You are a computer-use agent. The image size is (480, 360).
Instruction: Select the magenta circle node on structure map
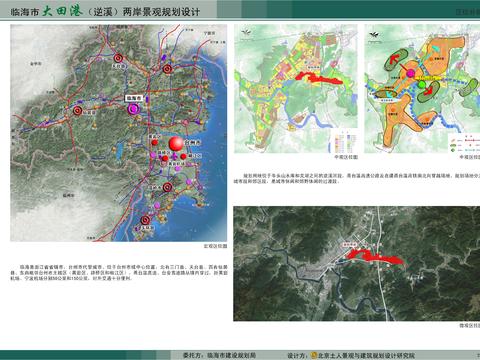(410, 73)
